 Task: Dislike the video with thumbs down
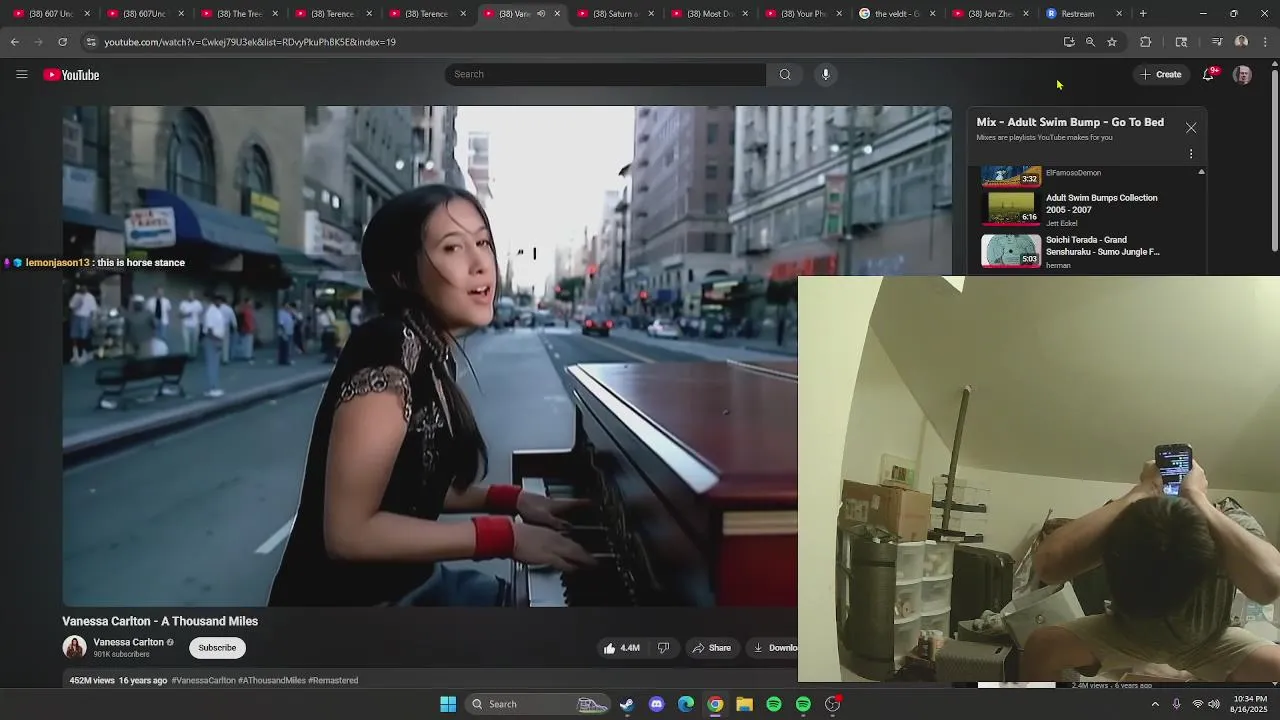pos(663,648)
